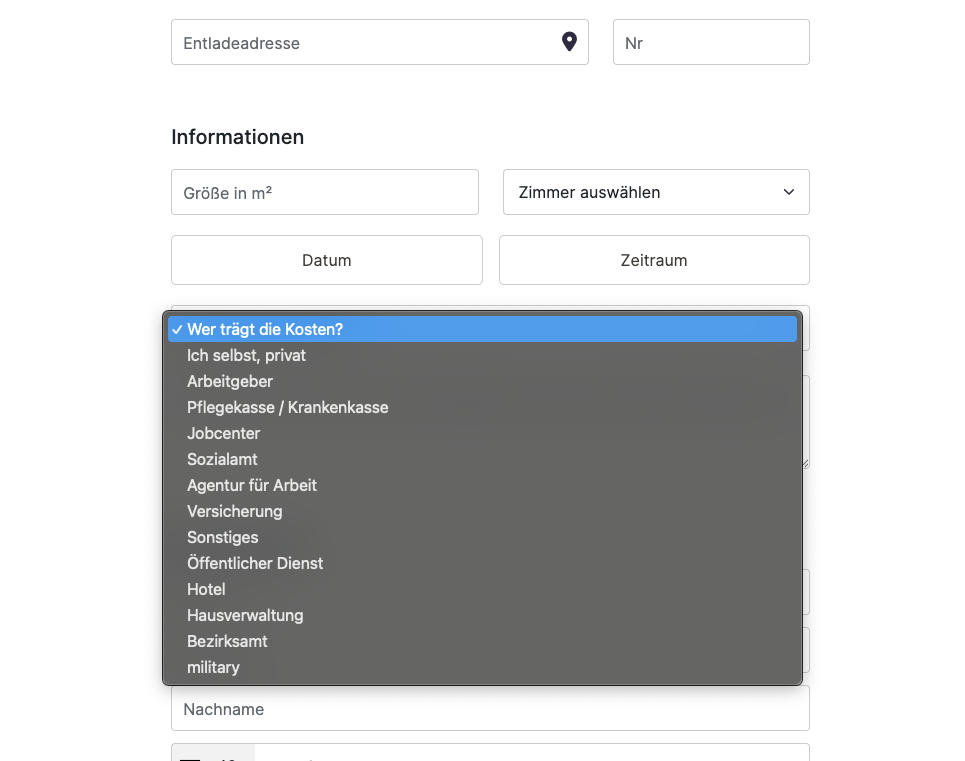Image resolution: width=965 pixels, height=761 pixels.
Task: Choose Jobcenter as cost bearer
Action: (482, 433)
